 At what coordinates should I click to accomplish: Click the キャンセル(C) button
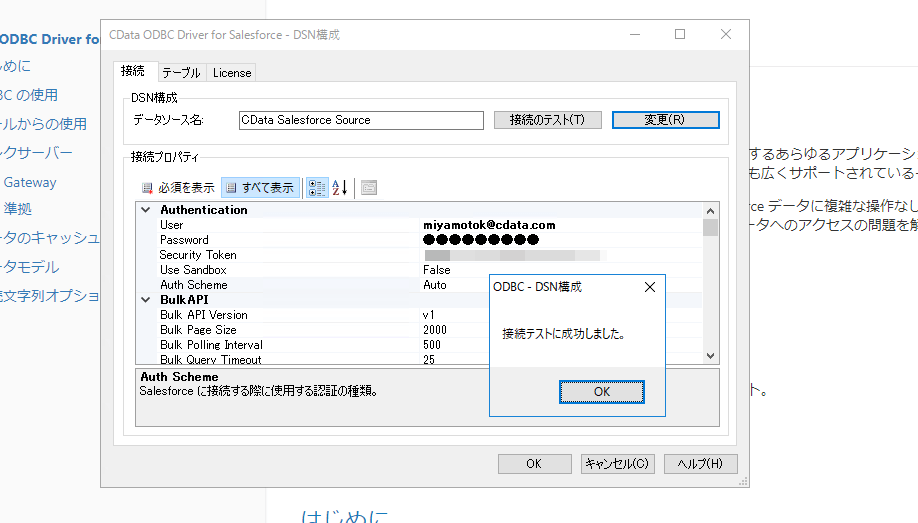click(x=617, y=464)
